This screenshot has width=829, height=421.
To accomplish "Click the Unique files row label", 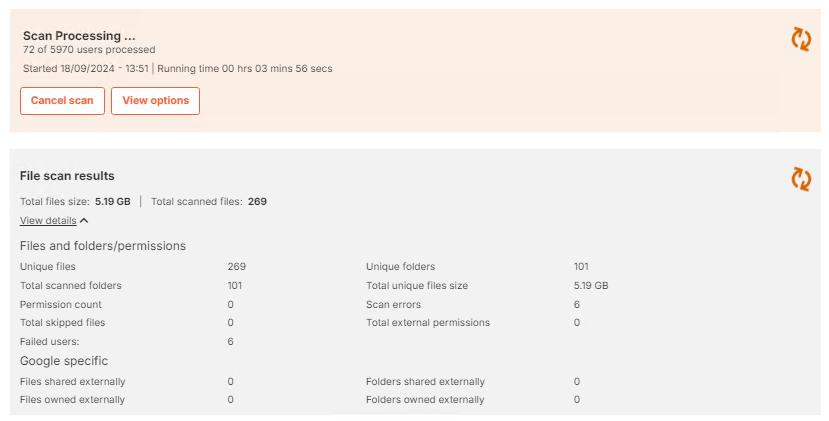I will coord(48,267).
